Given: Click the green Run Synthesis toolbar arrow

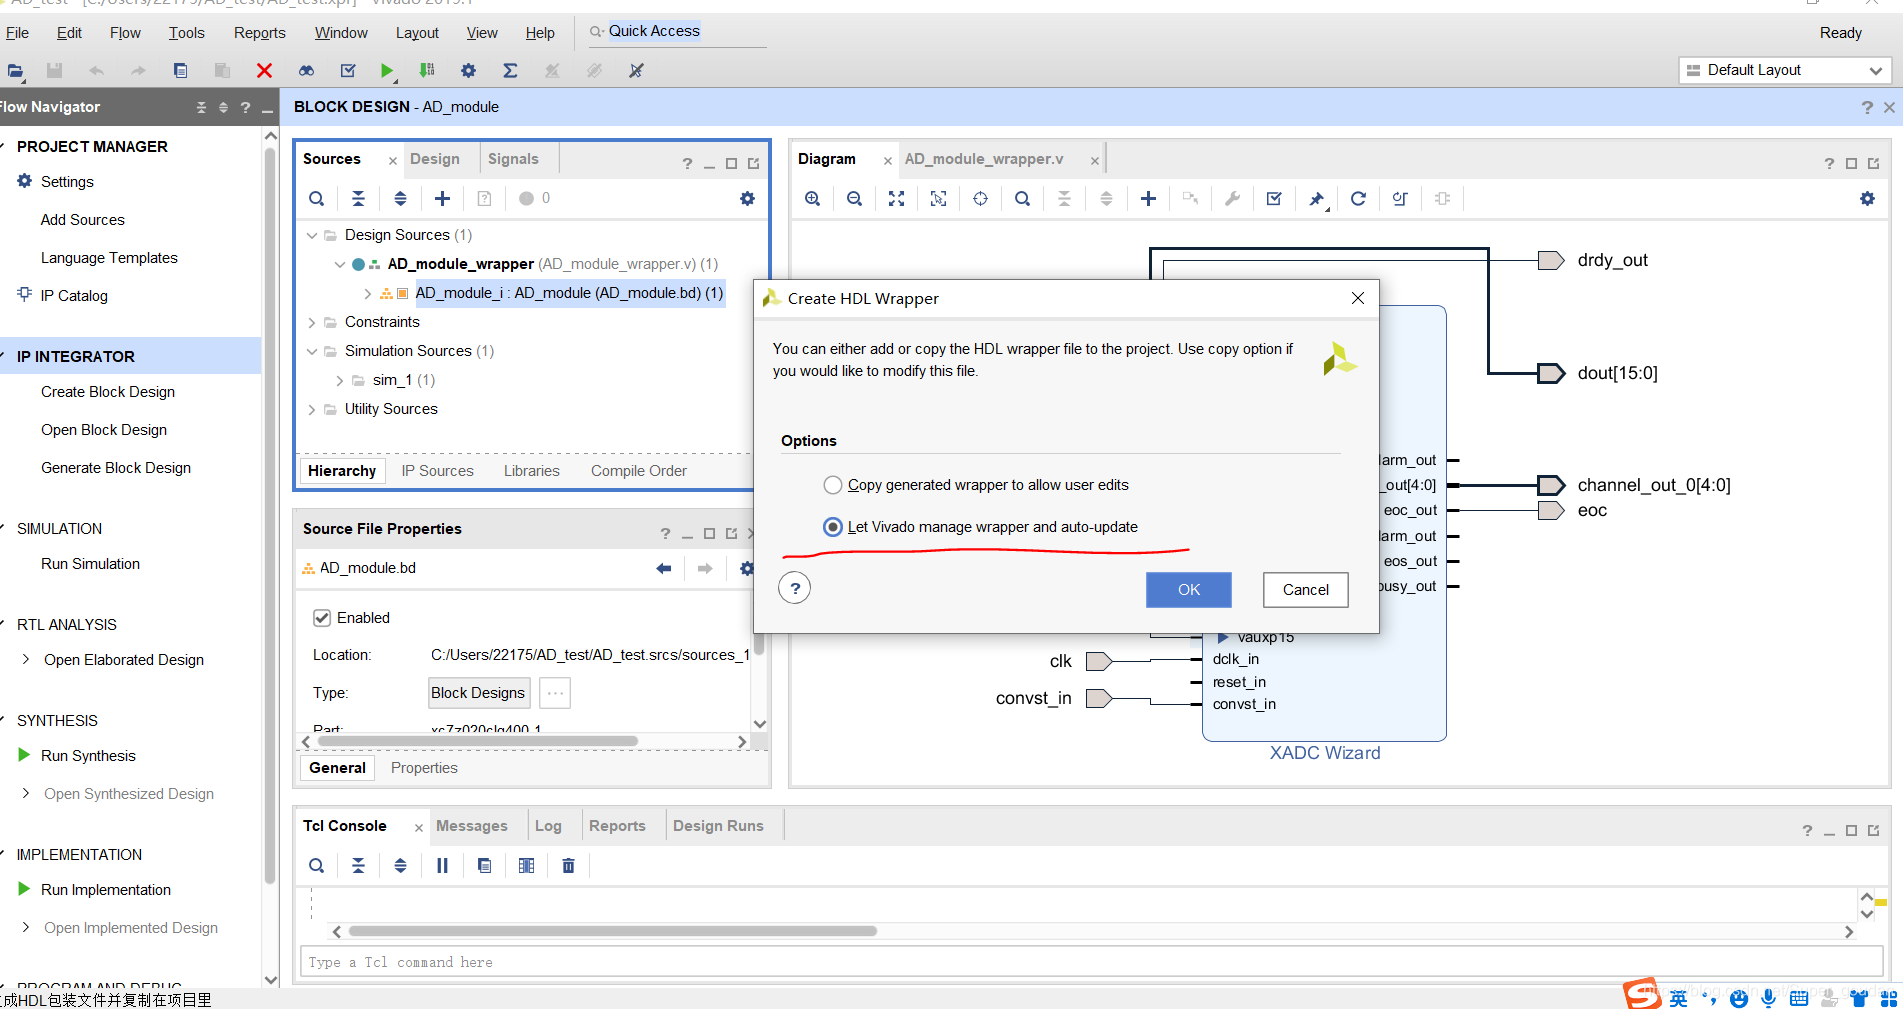Looking at the screenshot, I should click(386, 70).
